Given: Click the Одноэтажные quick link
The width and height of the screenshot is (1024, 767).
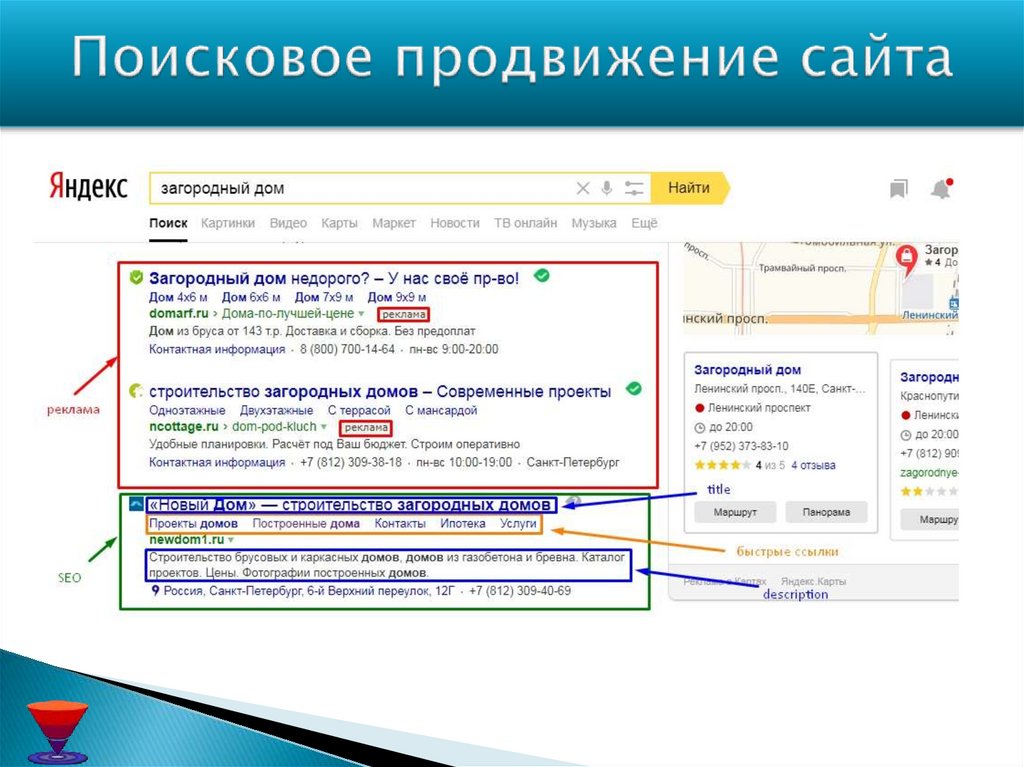Looking at the screenshot, I should pos(187,410).
